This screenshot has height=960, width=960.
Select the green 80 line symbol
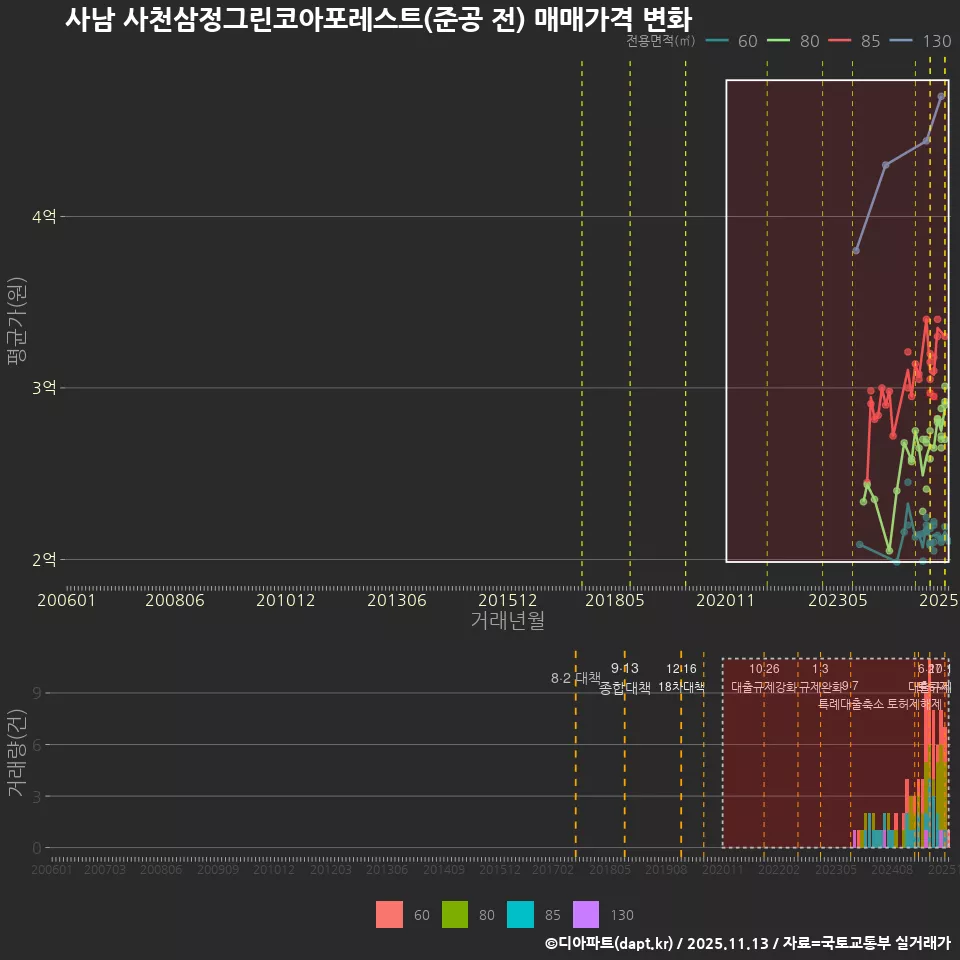[777, 42]
